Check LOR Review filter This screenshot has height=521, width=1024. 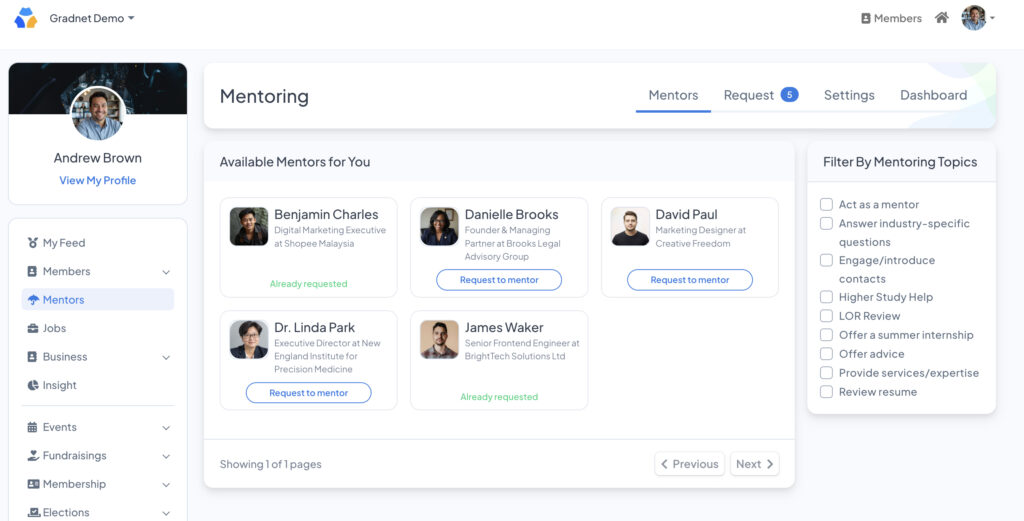826,316
